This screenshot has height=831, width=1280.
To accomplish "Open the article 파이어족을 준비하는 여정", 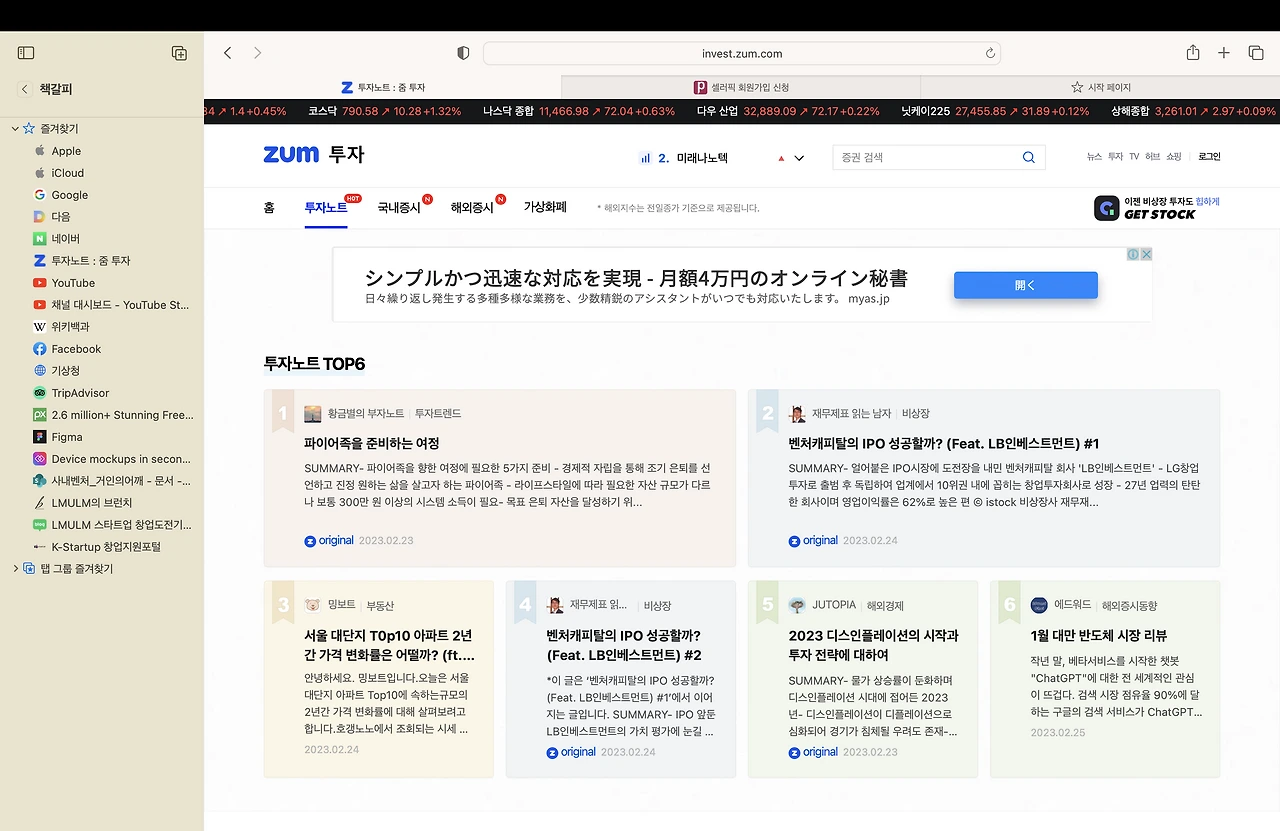I will click(372, 443).
